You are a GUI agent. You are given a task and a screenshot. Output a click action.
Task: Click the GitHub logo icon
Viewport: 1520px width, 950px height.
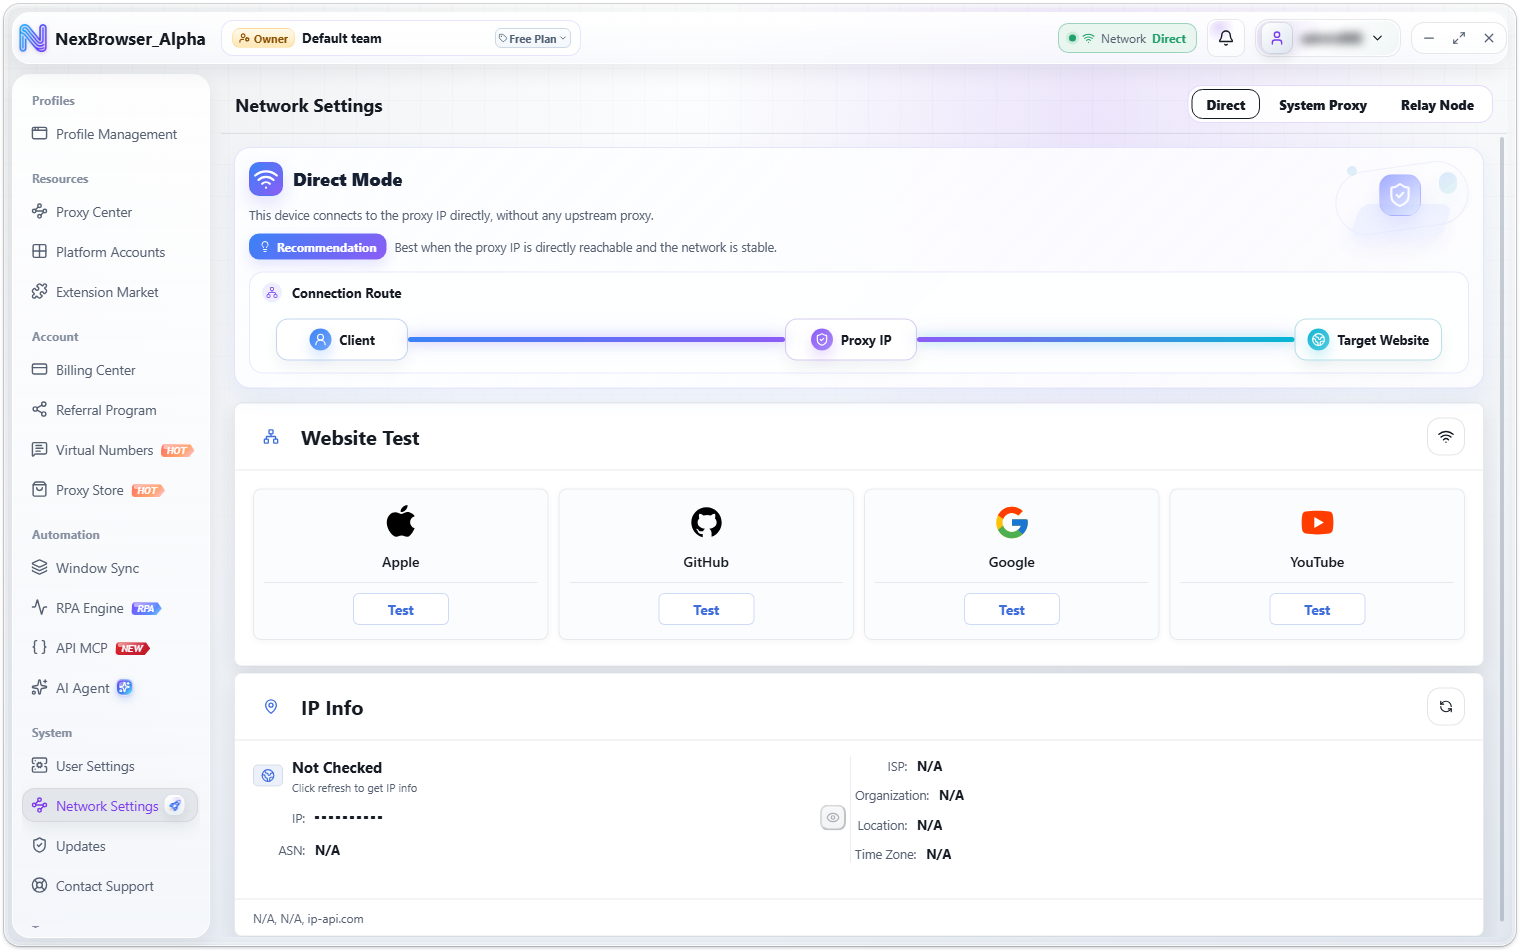(x=706, y=522)
